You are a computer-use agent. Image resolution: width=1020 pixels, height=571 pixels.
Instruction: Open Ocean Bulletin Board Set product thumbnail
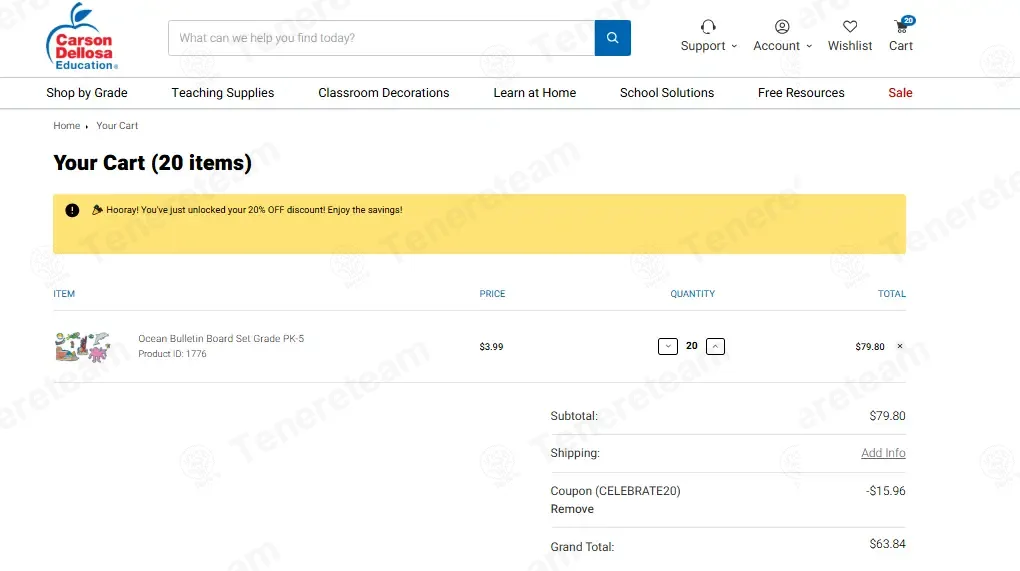point(83,347)
